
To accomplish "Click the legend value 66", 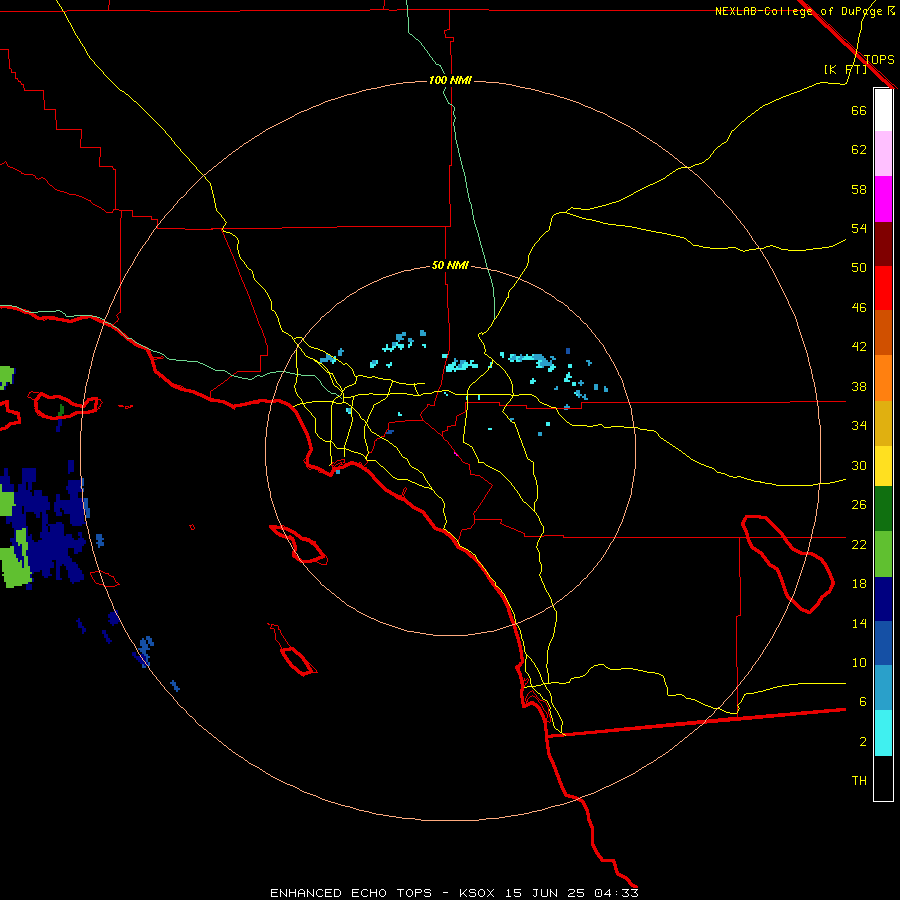I will (x=859, y=110).
